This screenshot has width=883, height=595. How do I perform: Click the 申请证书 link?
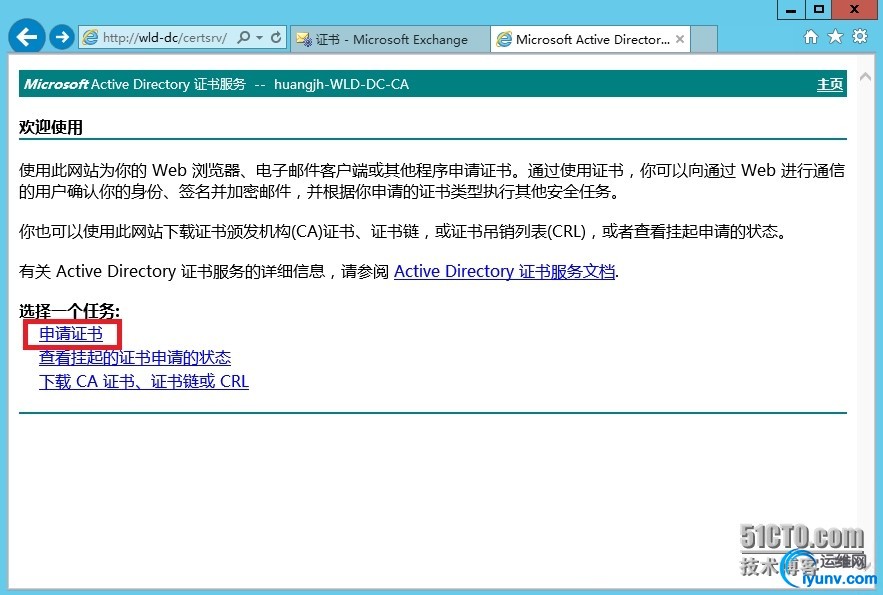71,334
